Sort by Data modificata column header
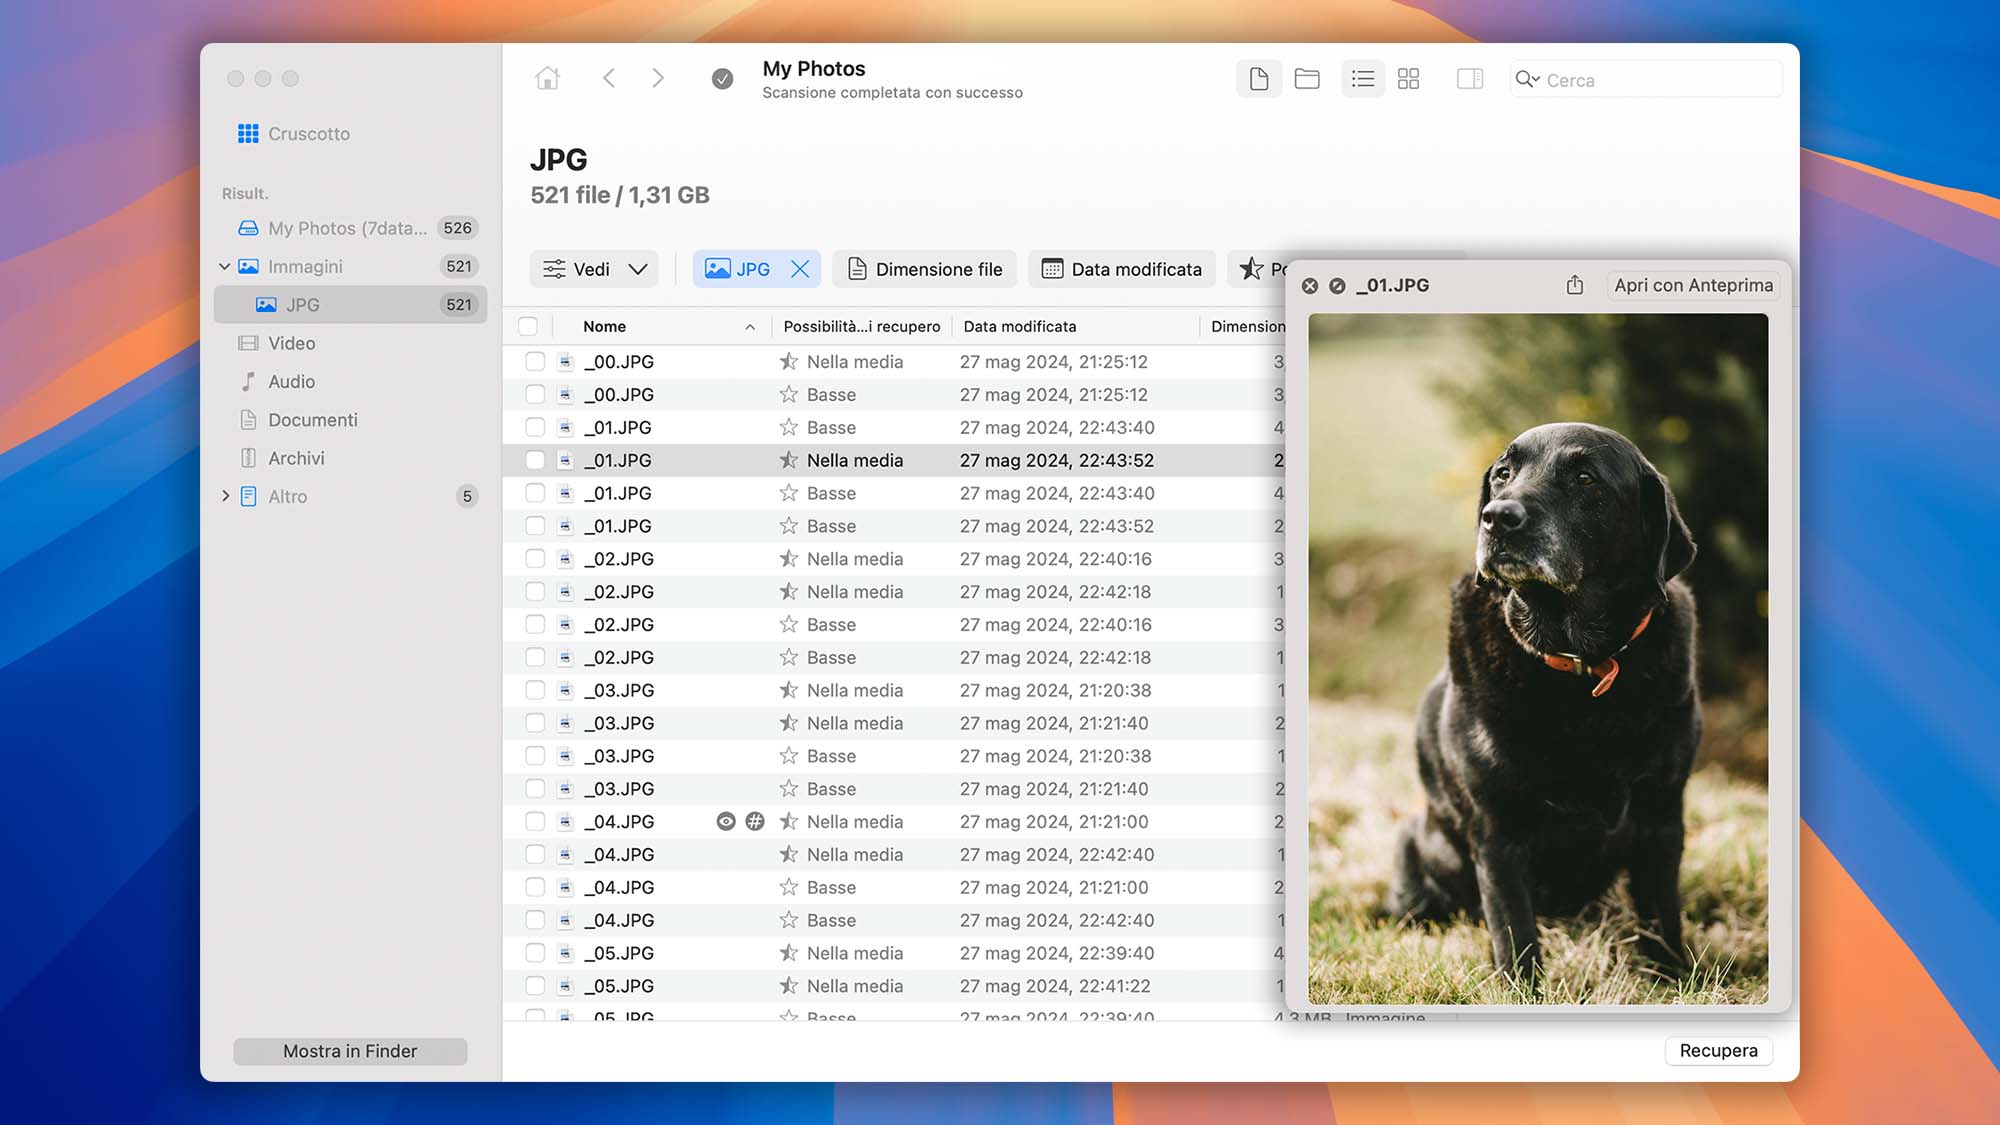Viewport: 2000px width, 1125px height. pos(1020,327)
